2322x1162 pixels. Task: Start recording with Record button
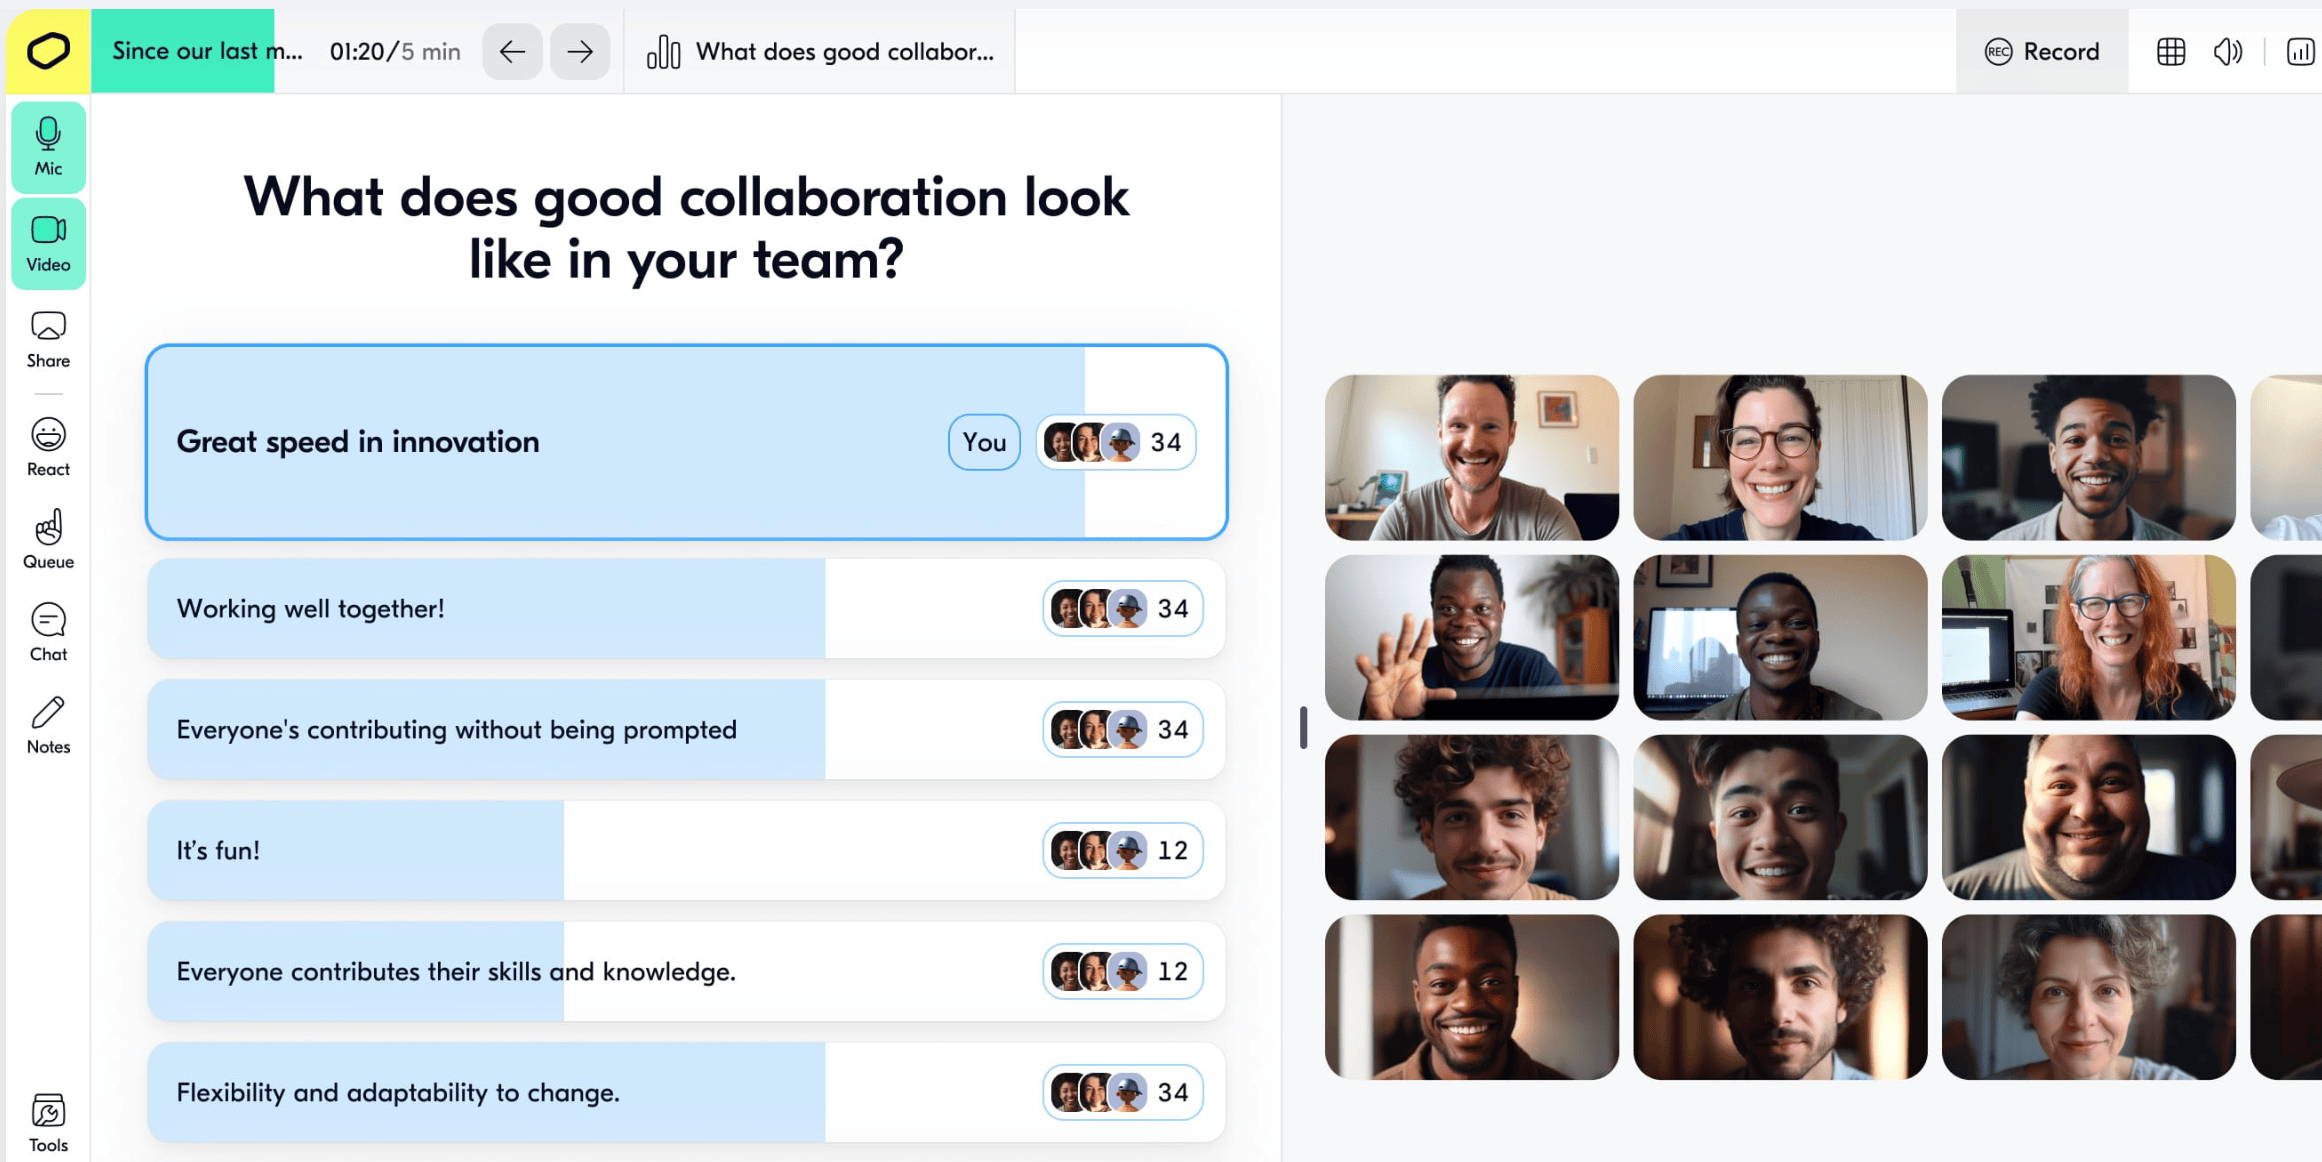click(x=2042, y=51)
